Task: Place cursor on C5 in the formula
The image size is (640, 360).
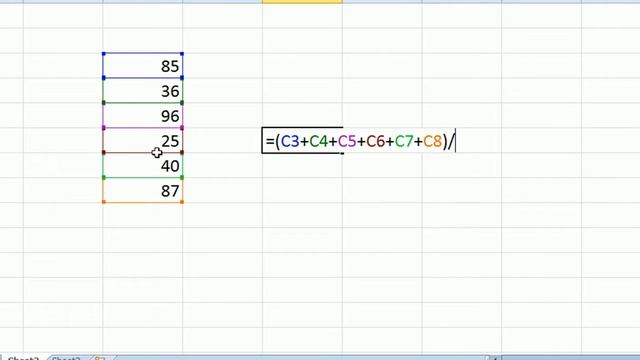Action: coord(347,141)
